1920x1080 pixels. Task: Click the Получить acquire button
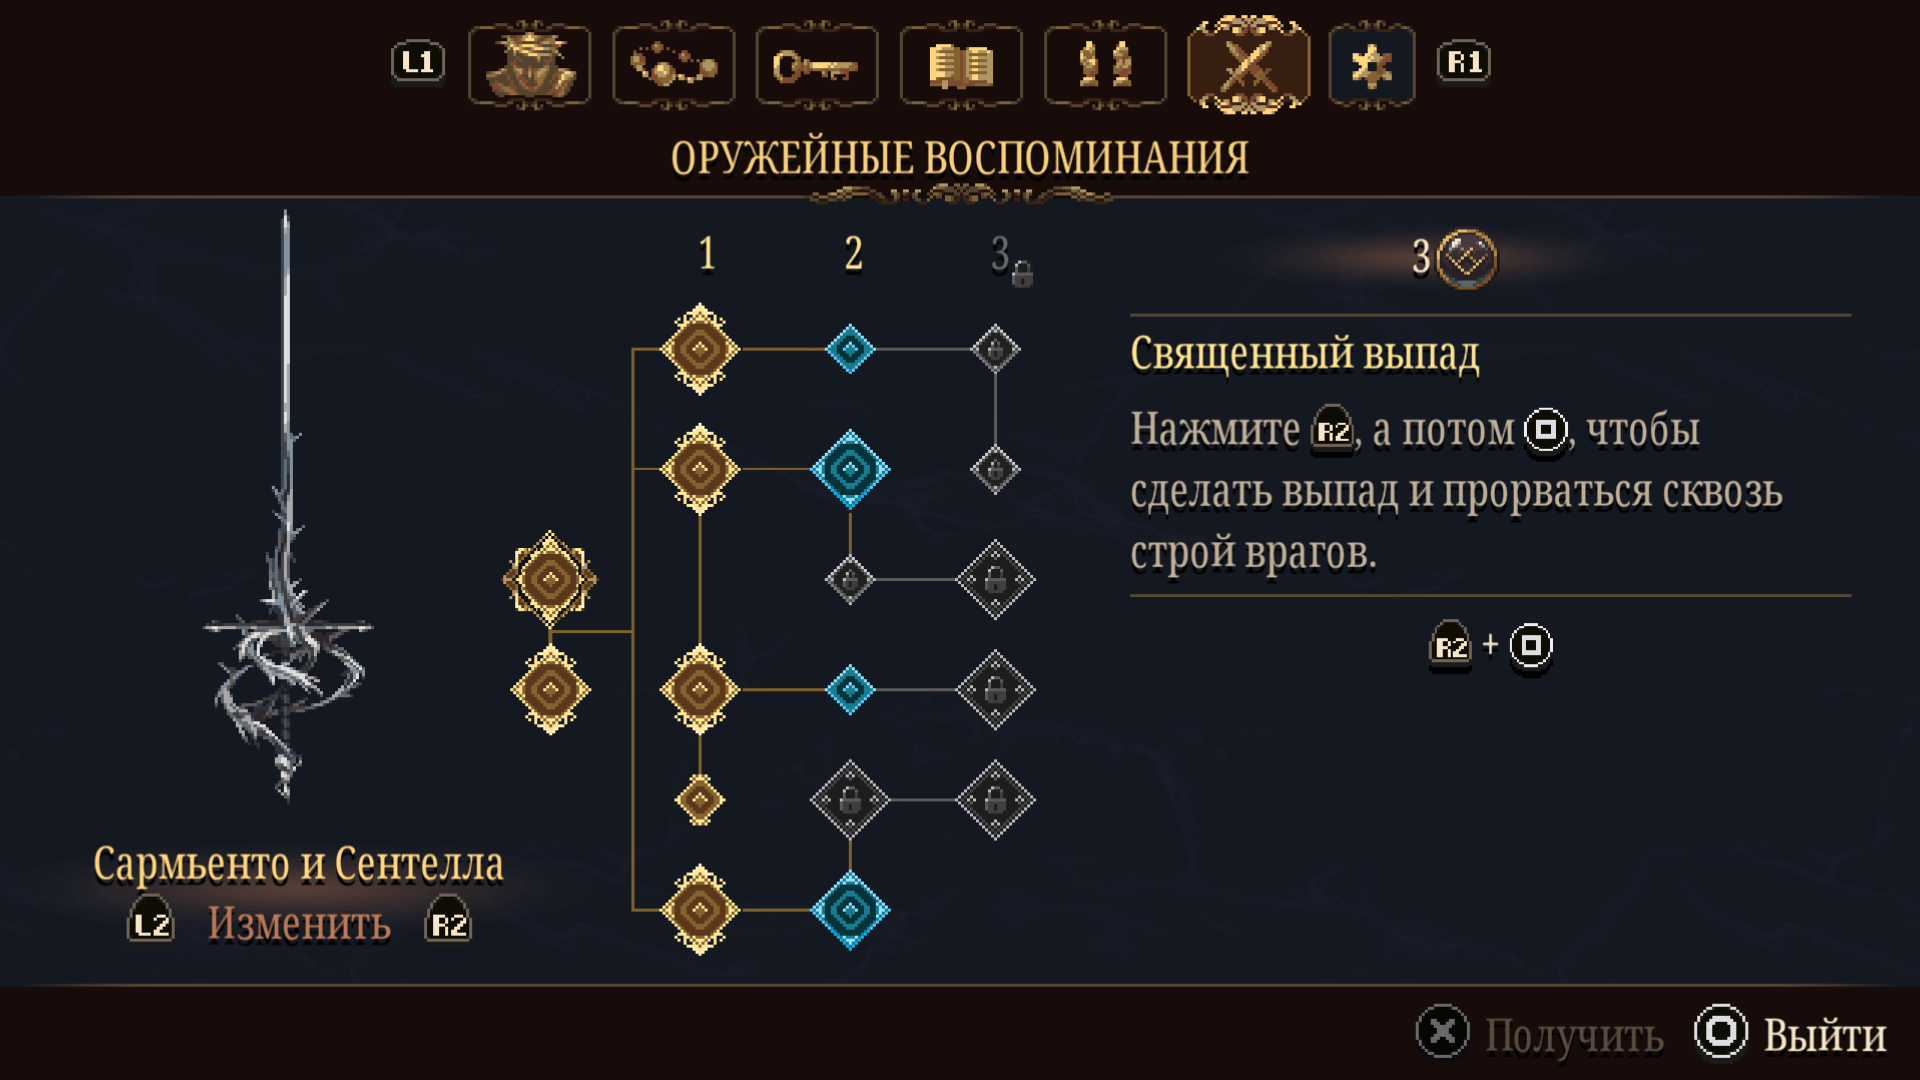[x=1540, y=1033]
